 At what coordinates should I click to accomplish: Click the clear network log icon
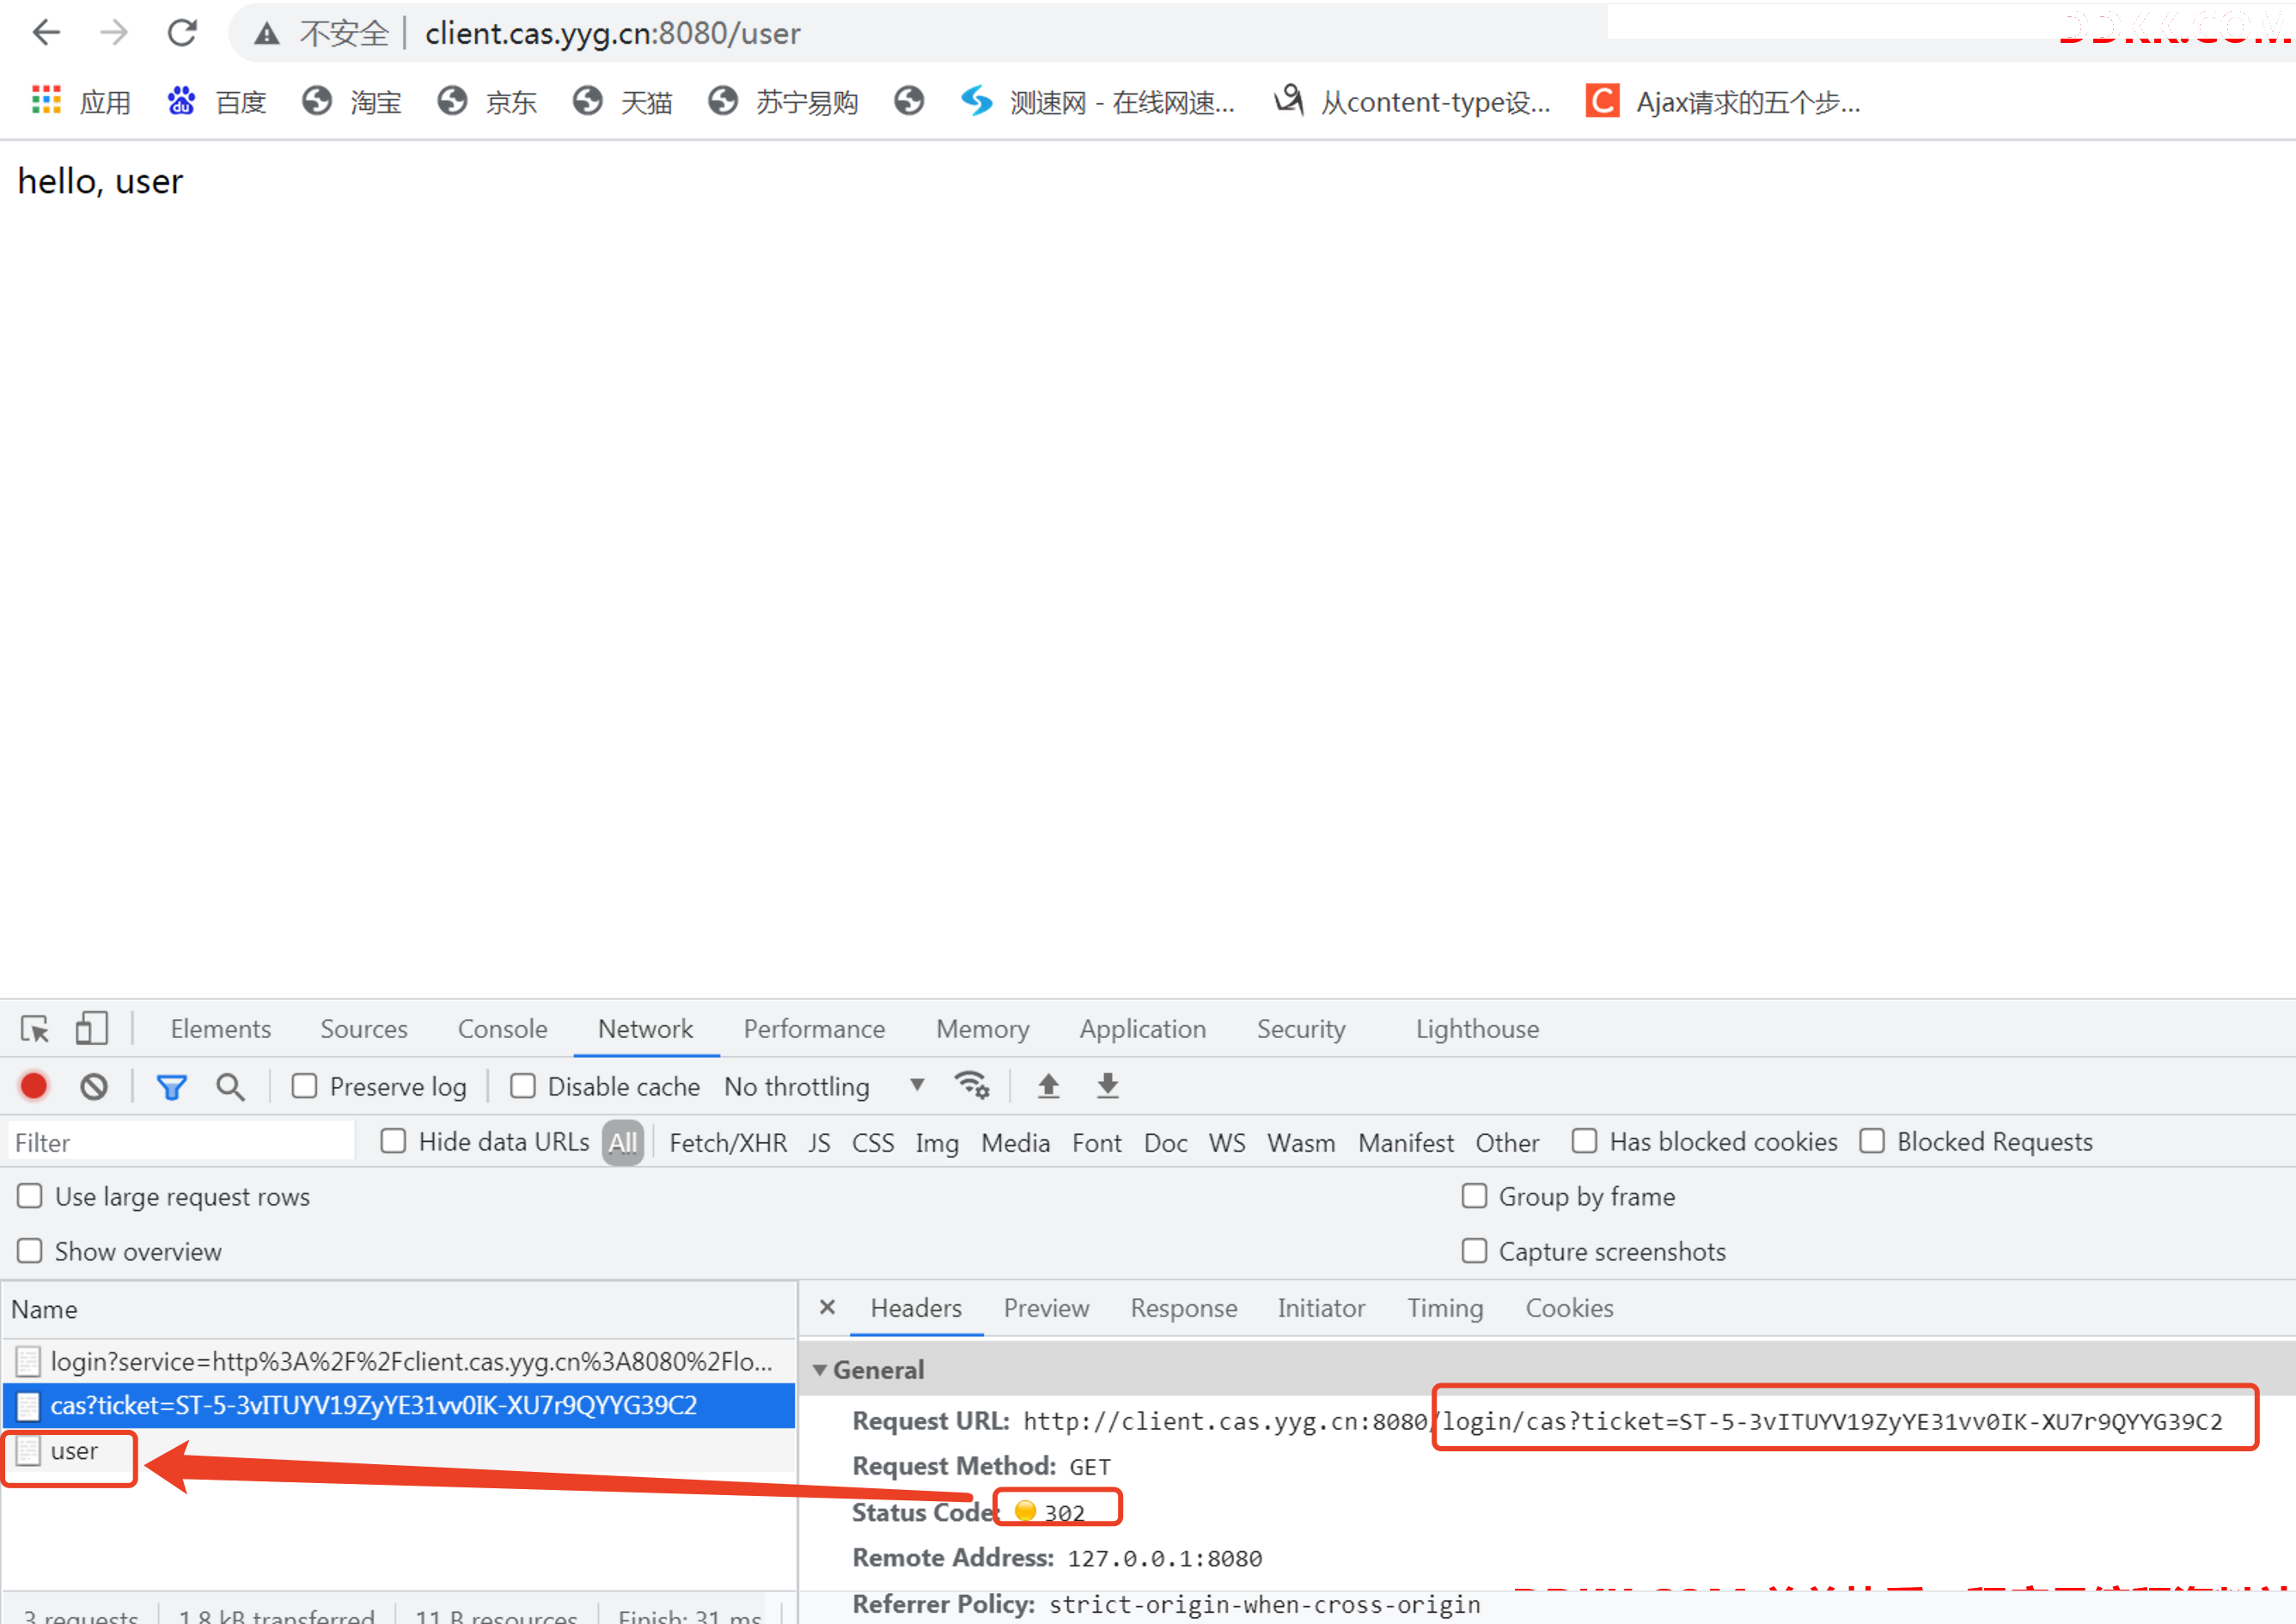pyautogui.click(x=94, y=1086)
